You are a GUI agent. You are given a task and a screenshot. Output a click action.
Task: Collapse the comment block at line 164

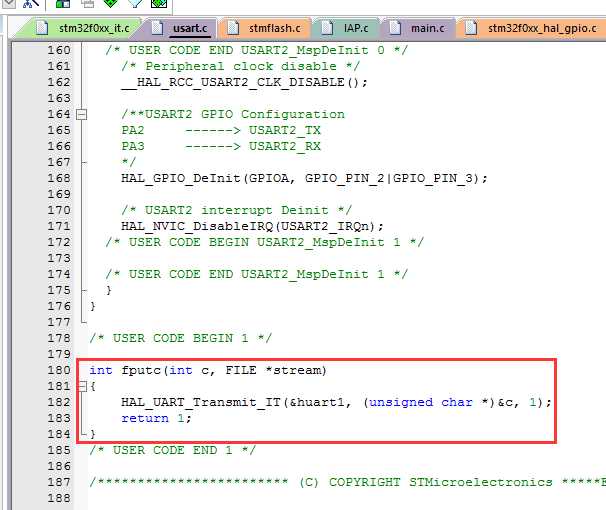click(82, 114)
